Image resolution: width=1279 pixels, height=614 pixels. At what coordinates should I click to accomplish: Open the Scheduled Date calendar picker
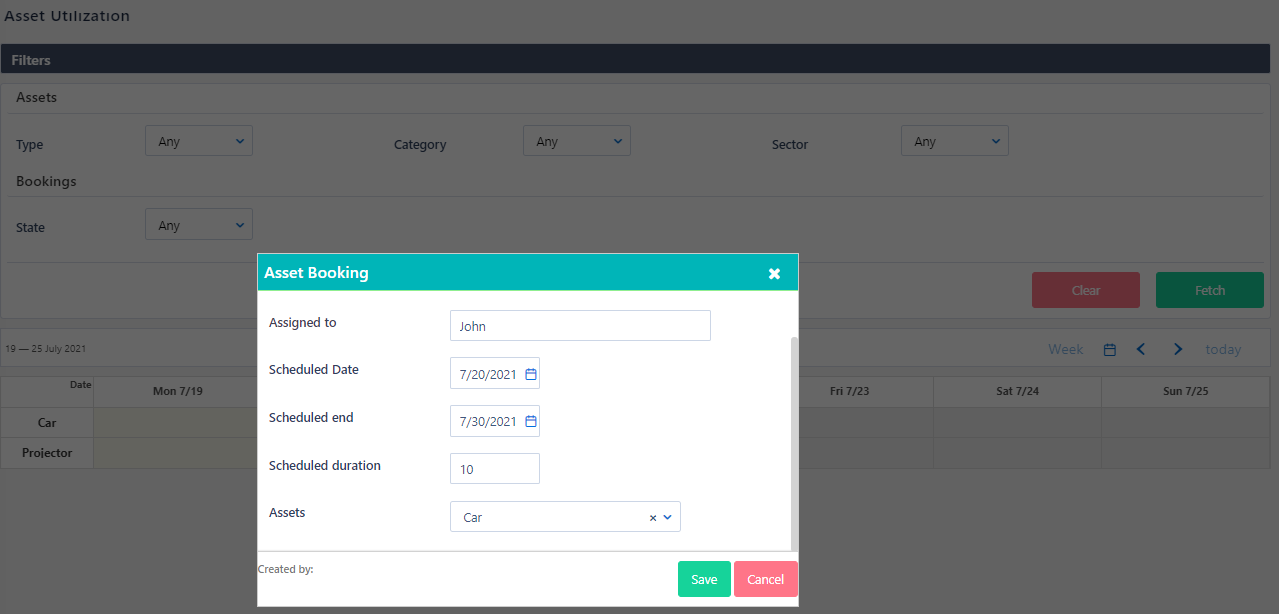coord(530,372)
